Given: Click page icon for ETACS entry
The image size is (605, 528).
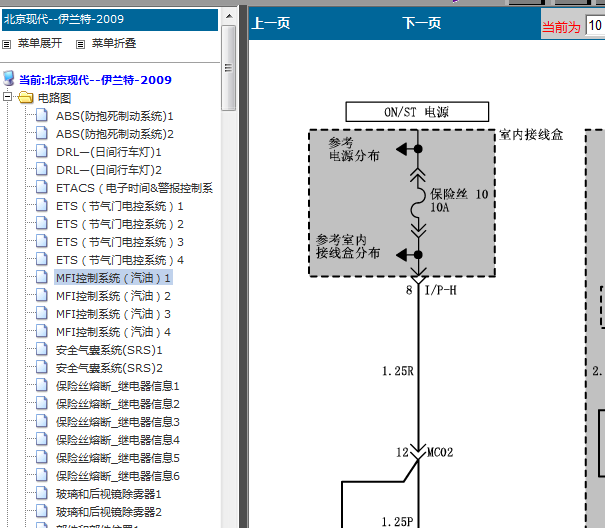Looking at the screenshot, I should [42, 187].
